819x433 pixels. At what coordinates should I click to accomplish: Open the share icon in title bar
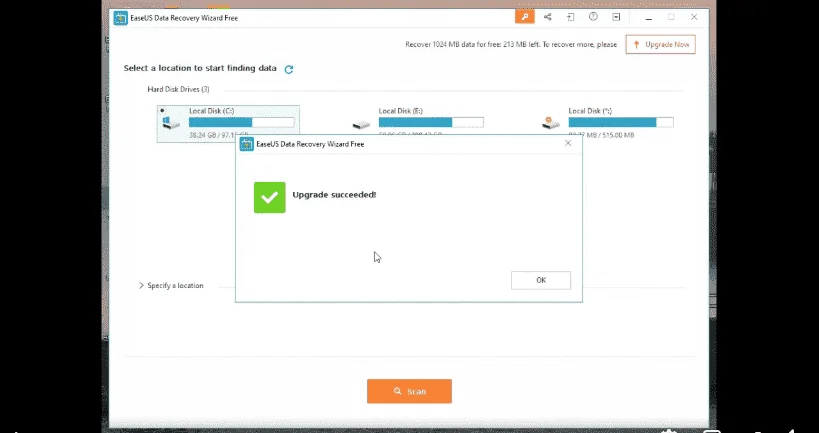[547, 17]
